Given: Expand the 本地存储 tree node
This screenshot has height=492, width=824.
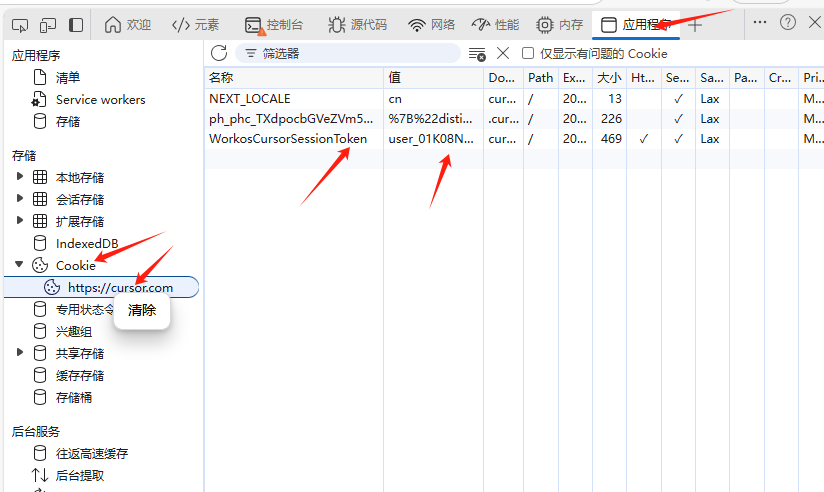Looking at the screenshot, I should (x=20, y=177).
